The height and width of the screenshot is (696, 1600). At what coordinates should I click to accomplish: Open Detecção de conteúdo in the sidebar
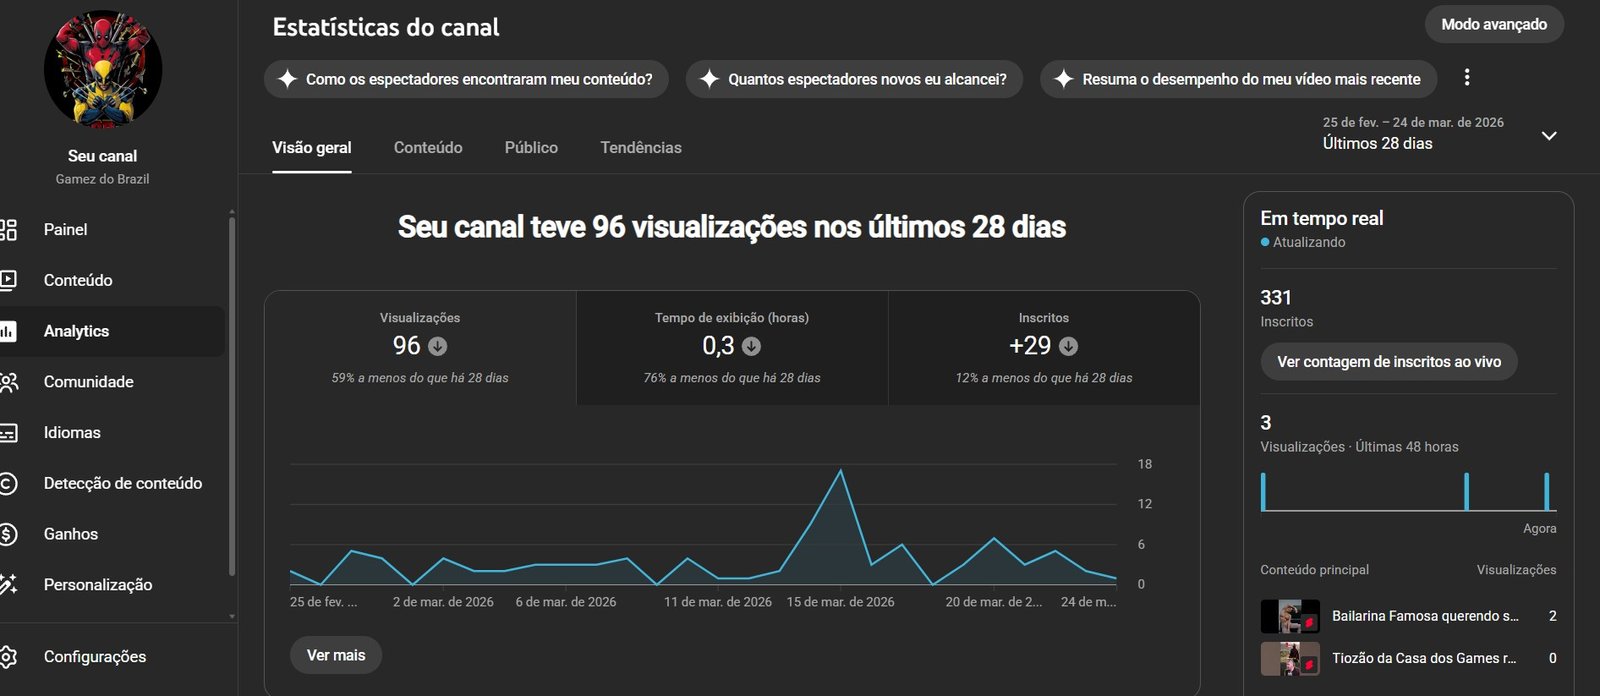coord(112,484)
